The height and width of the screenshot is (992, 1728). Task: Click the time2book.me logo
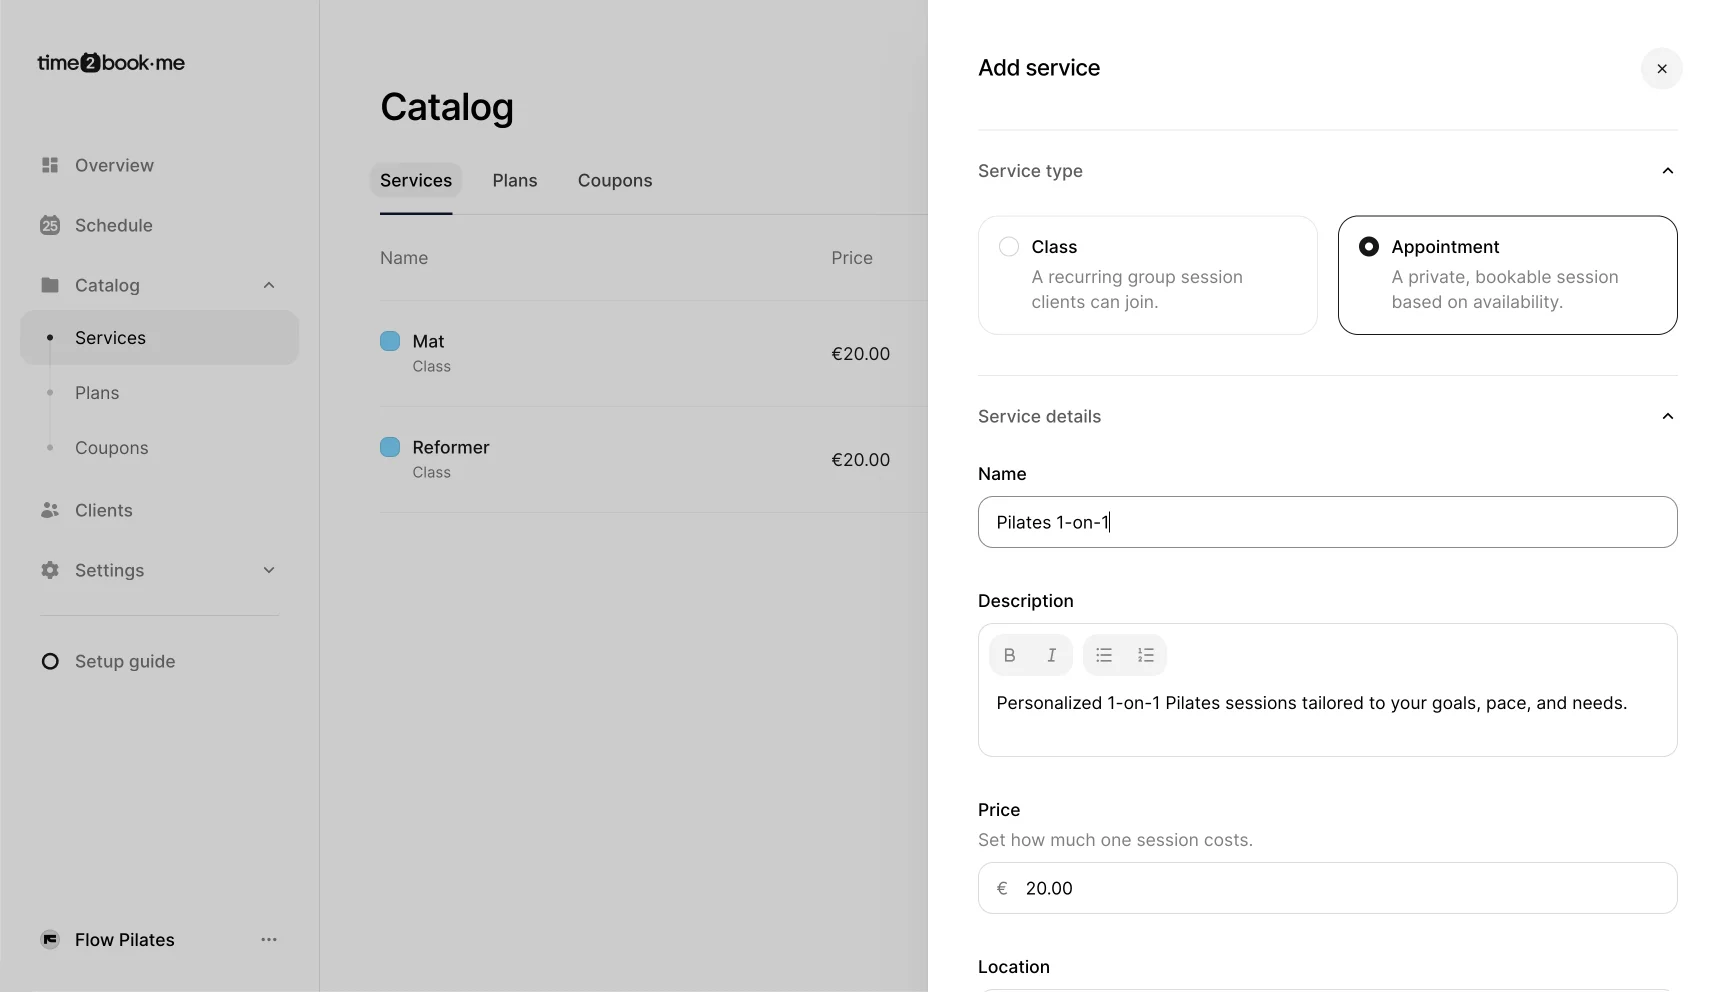111,63
